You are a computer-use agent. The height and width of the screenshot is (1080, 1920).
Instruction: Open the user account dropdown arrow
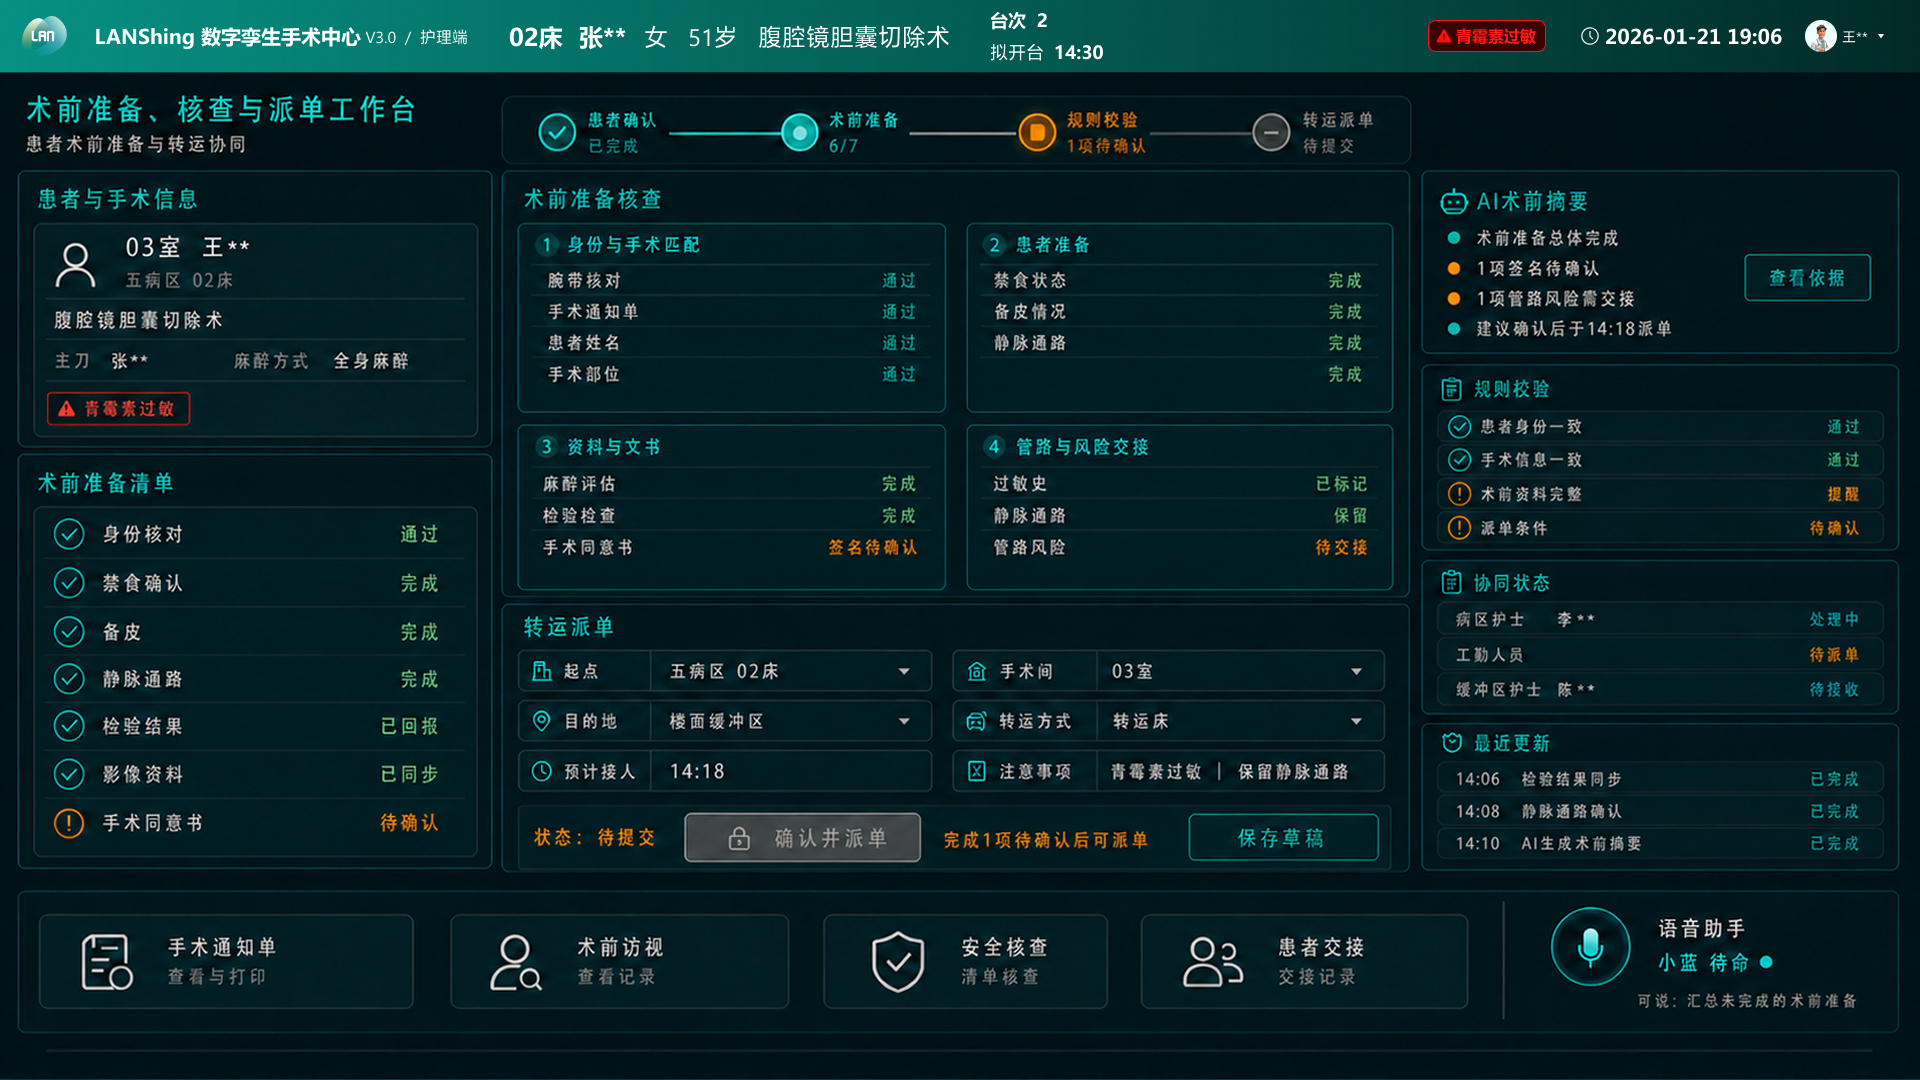tap(1881, 36)
